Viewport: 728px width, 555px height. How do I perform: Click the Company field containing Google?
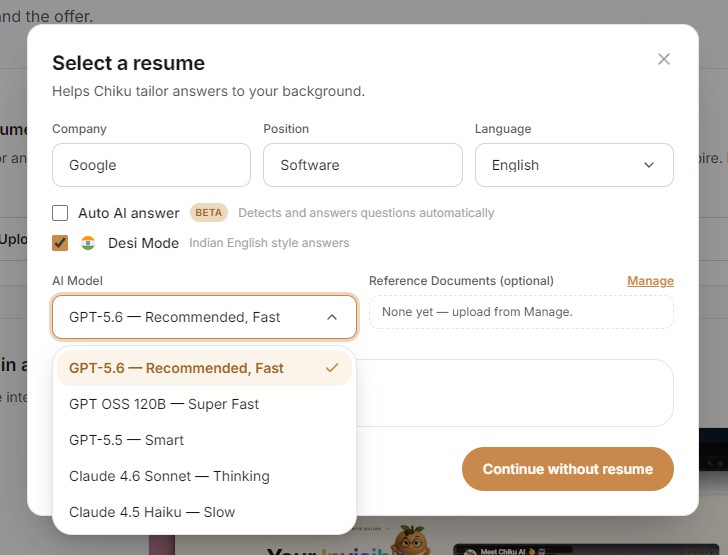[x=151, y=165]
